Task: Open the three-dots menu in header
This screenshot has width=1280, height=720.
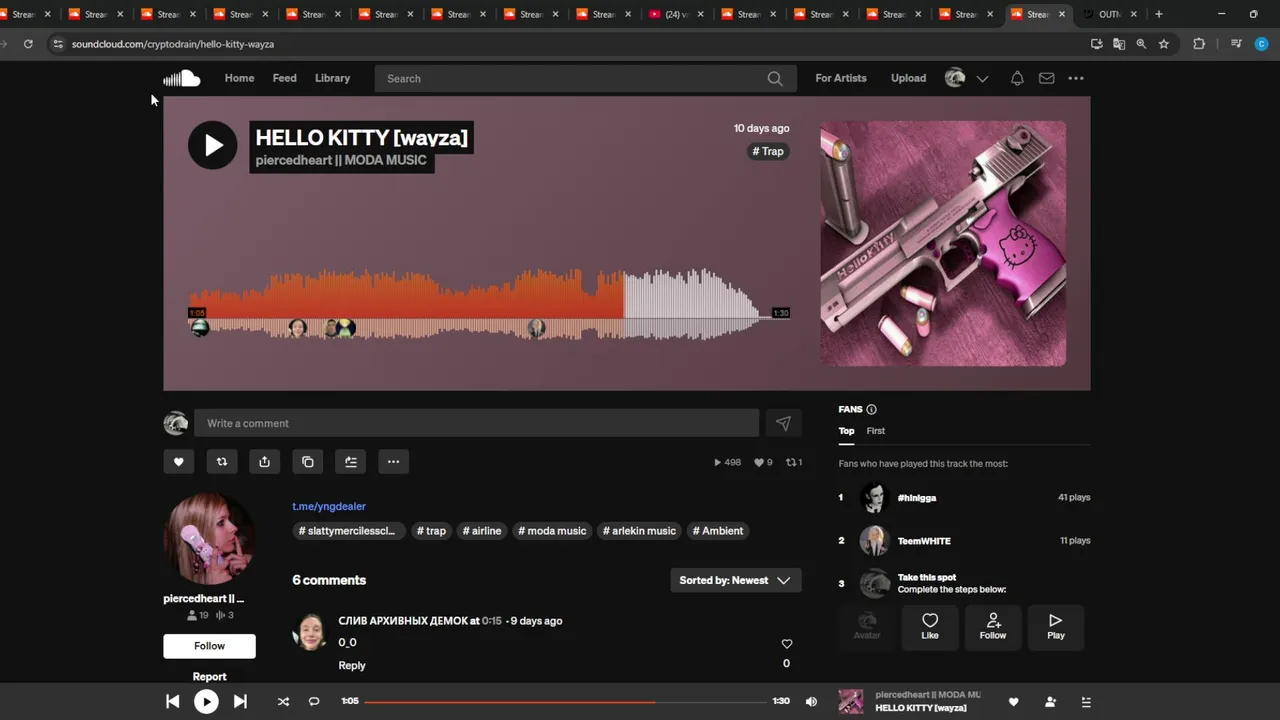Action: coord(1076,78)
